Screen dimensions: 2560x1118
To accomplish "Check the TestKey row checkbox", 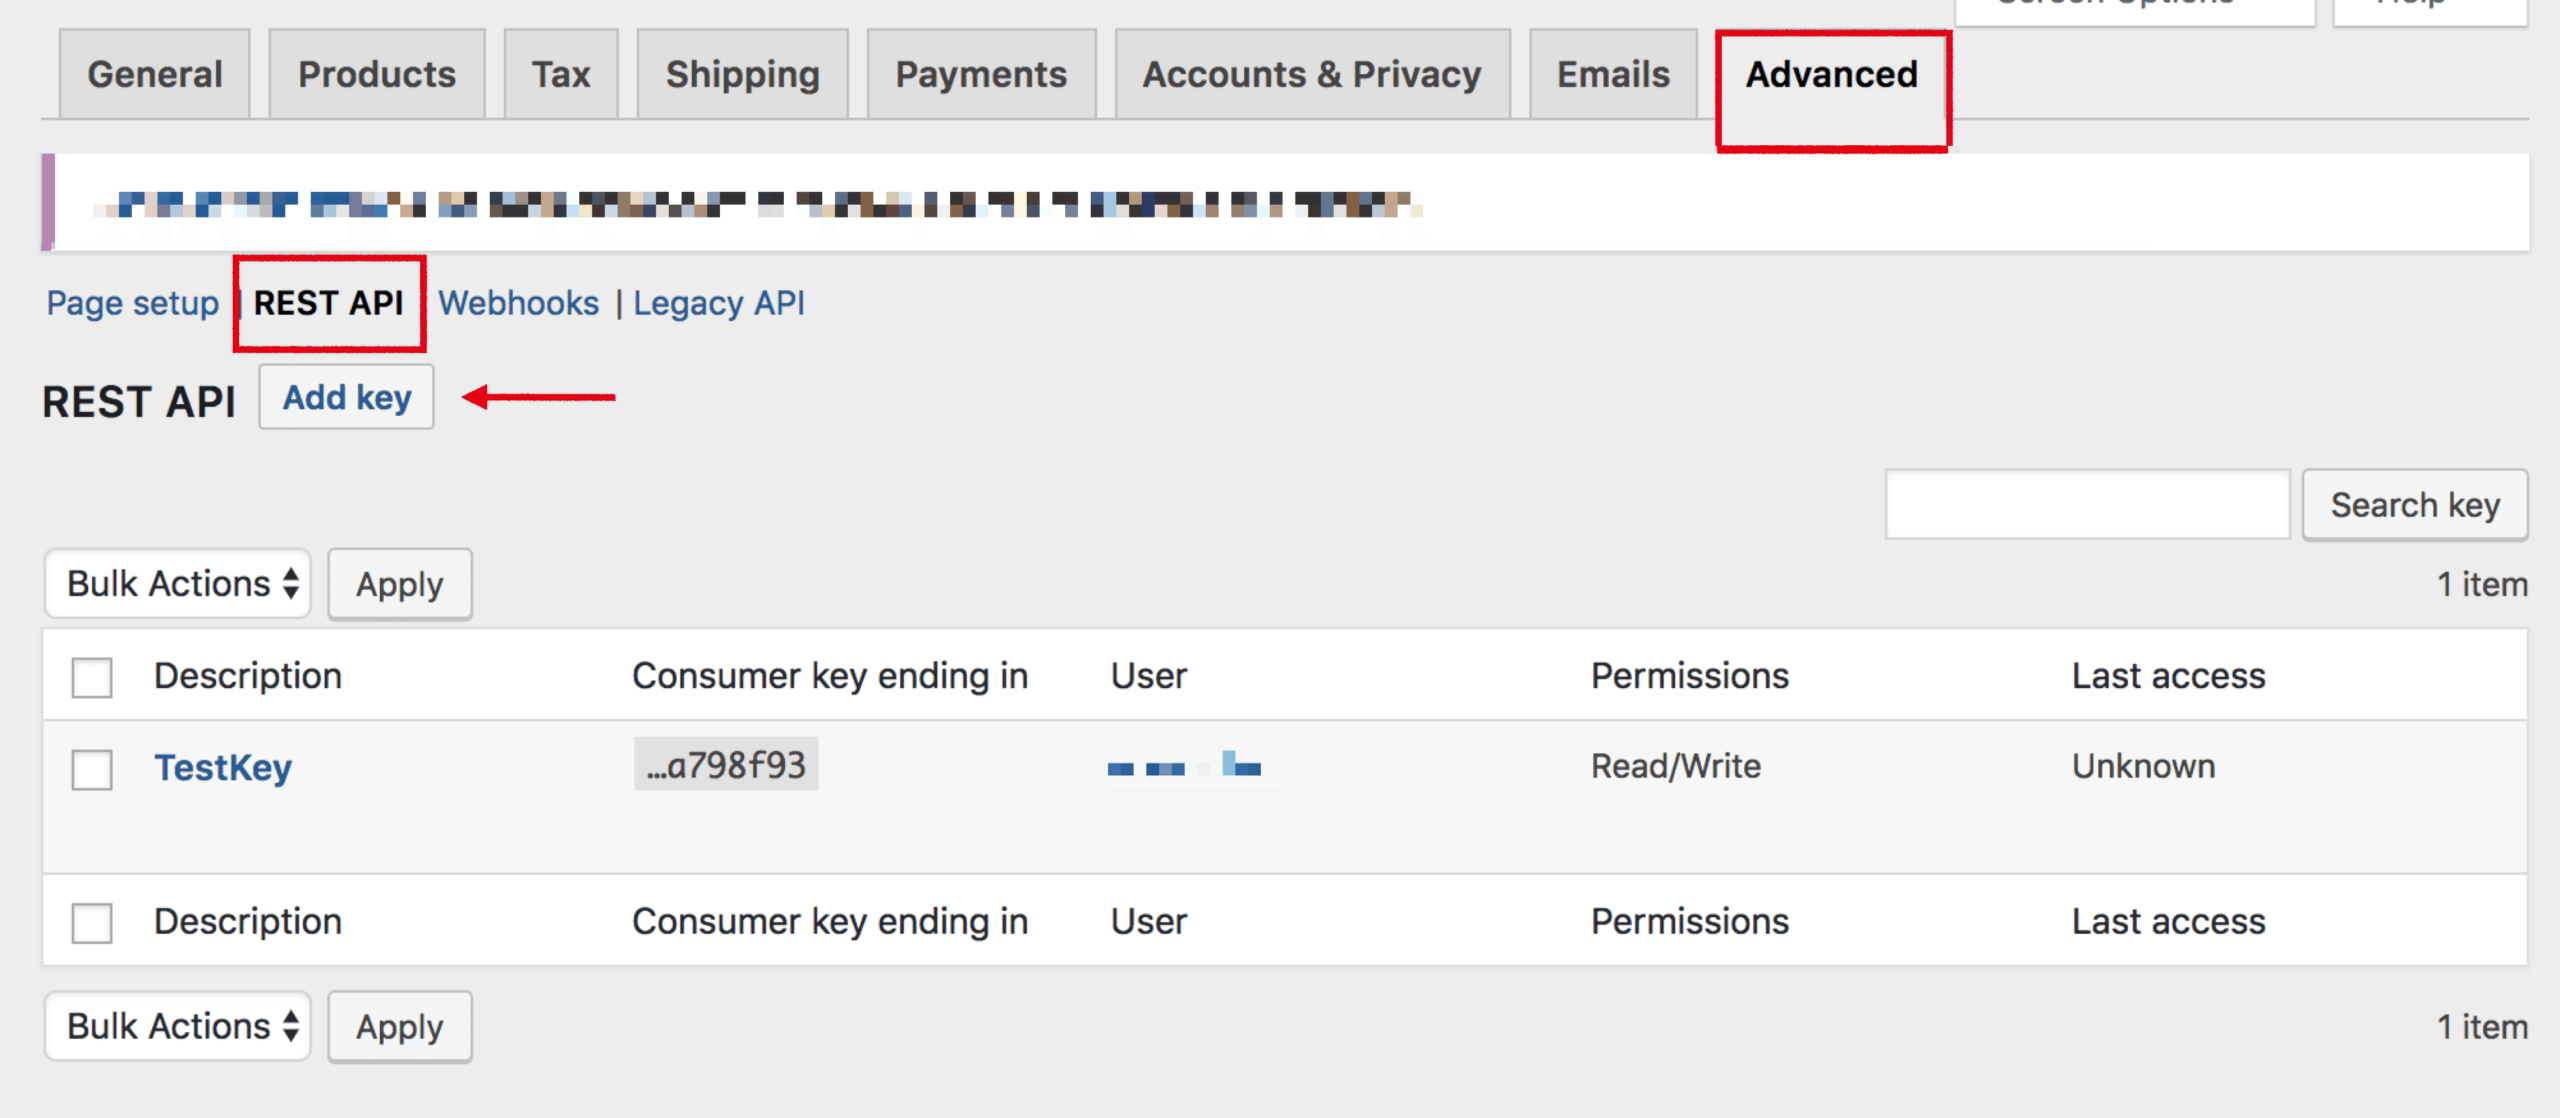I will click(x=91, y=768).
